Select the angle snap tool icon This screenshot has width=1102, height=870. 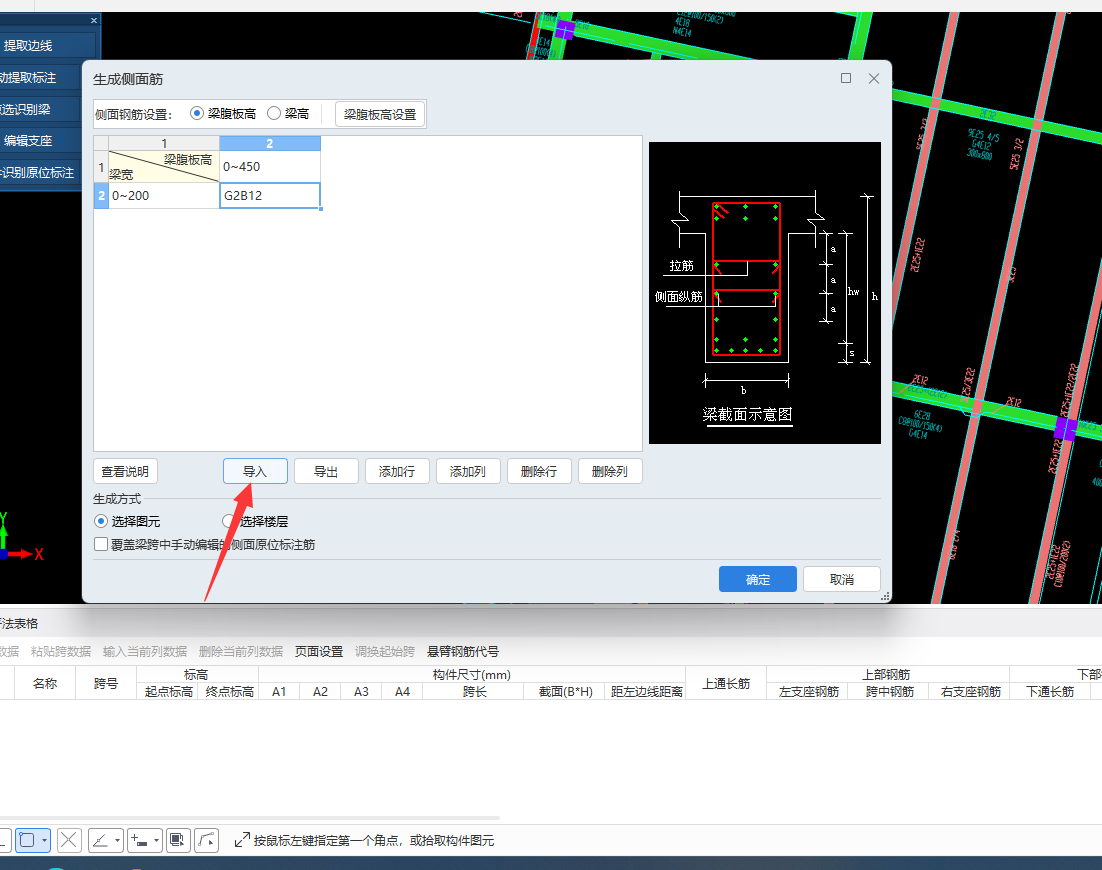[101, 840]
